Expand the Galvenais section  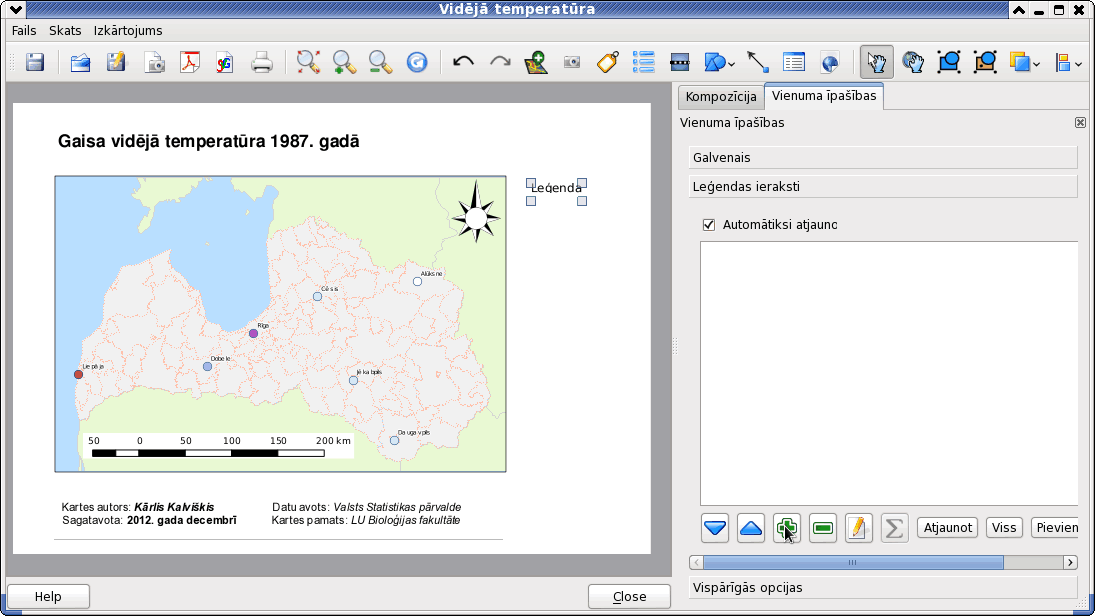[x=883, y=157]
